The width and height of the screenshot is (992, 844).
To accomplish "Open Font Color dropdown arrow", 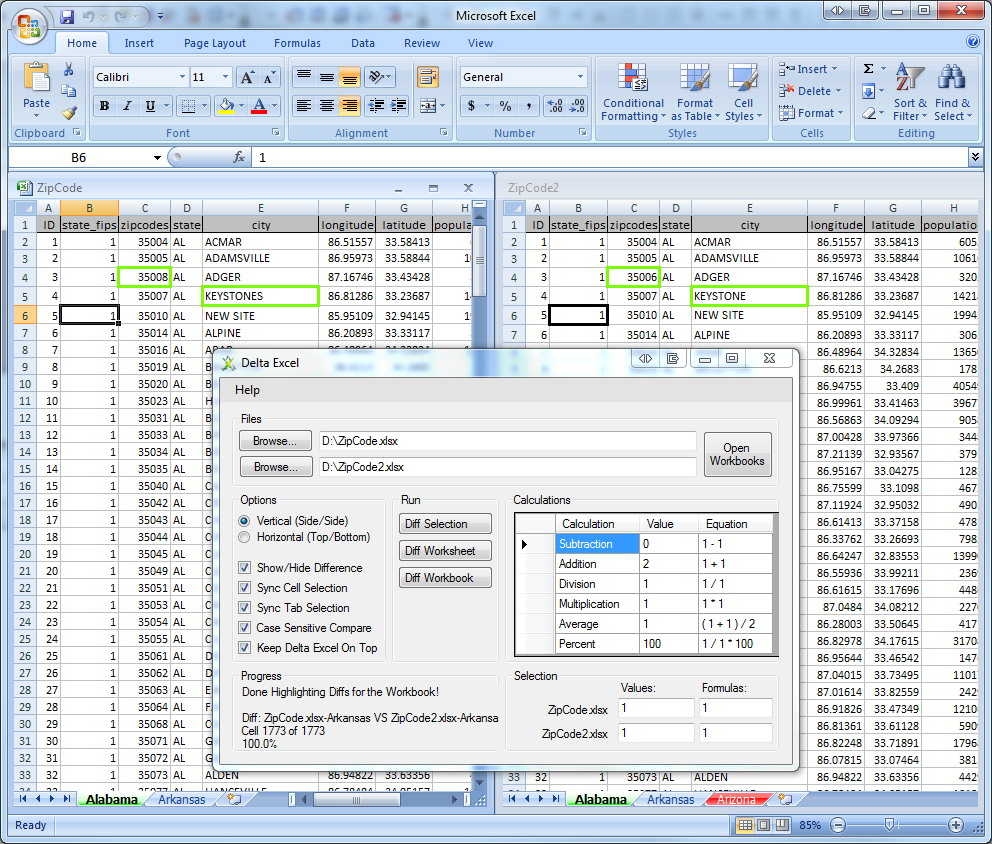I will pyautogui.click(x=274, y=106).
